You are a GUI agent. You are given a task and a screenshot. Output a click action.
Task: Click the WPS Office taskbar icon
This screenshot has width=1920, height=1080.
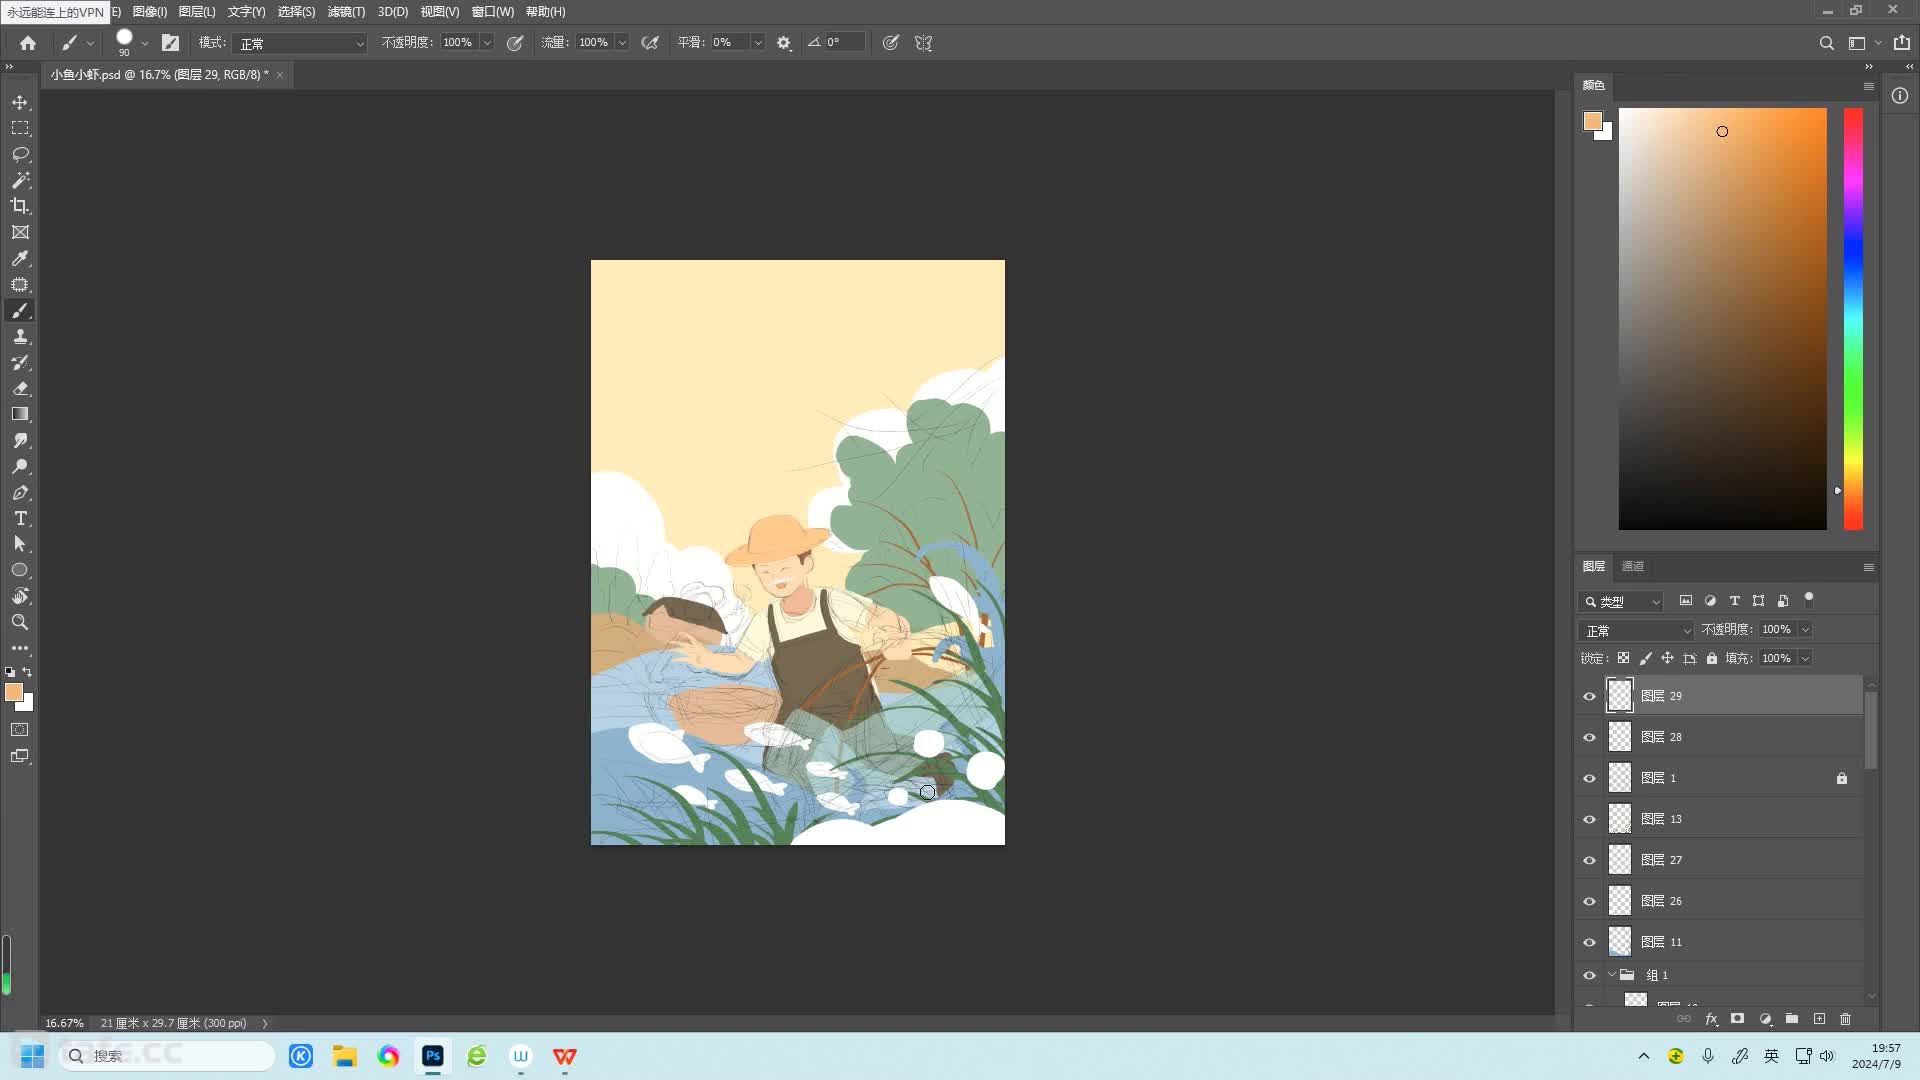click(565, 1056)
